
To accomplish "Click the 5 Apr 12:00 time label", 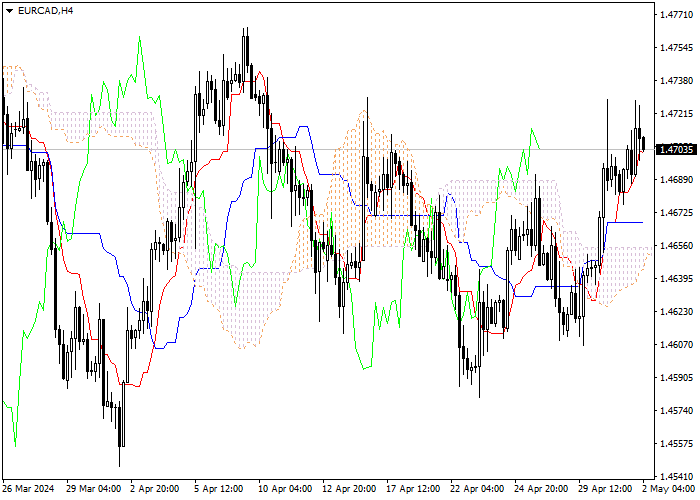I will click(220, 489).
